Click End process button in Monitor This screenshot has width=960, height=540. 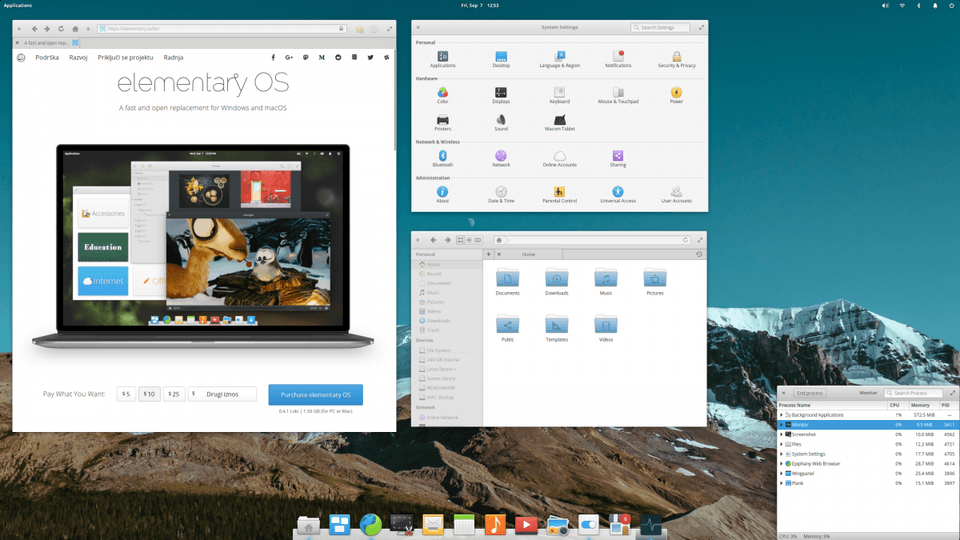809,393
